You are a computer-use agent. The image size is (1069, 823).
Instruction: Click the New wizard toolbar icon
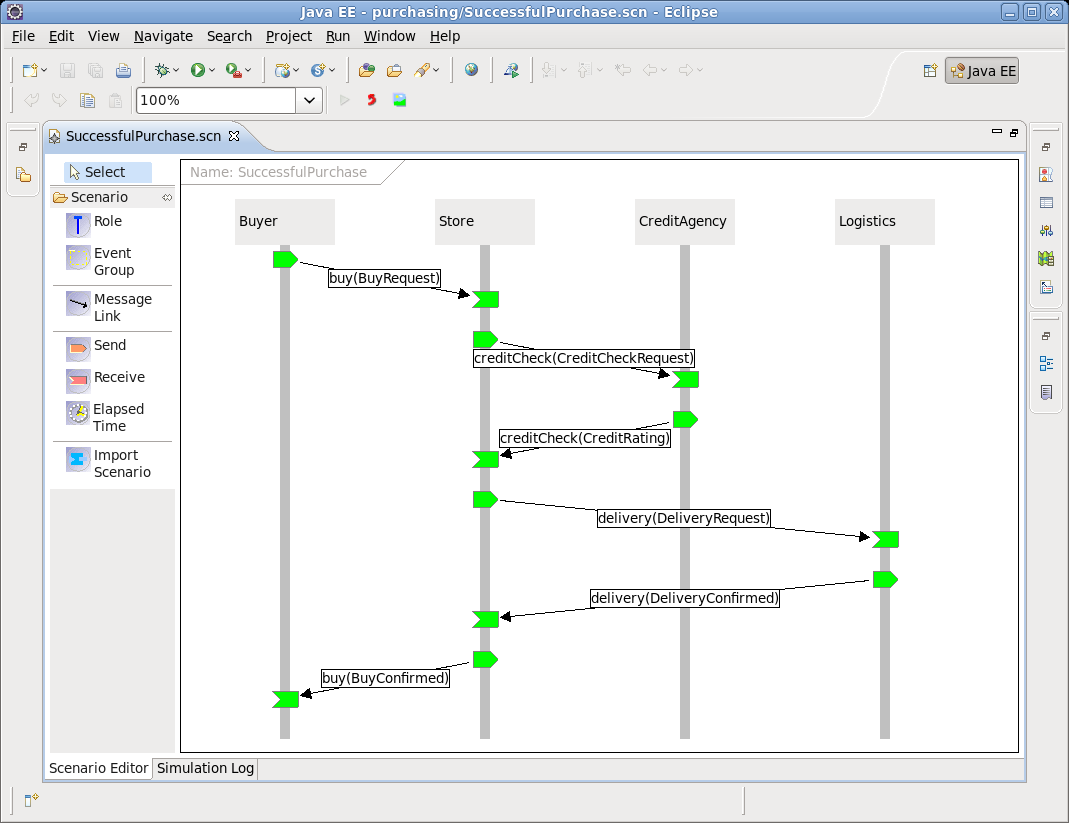[29, 70]
